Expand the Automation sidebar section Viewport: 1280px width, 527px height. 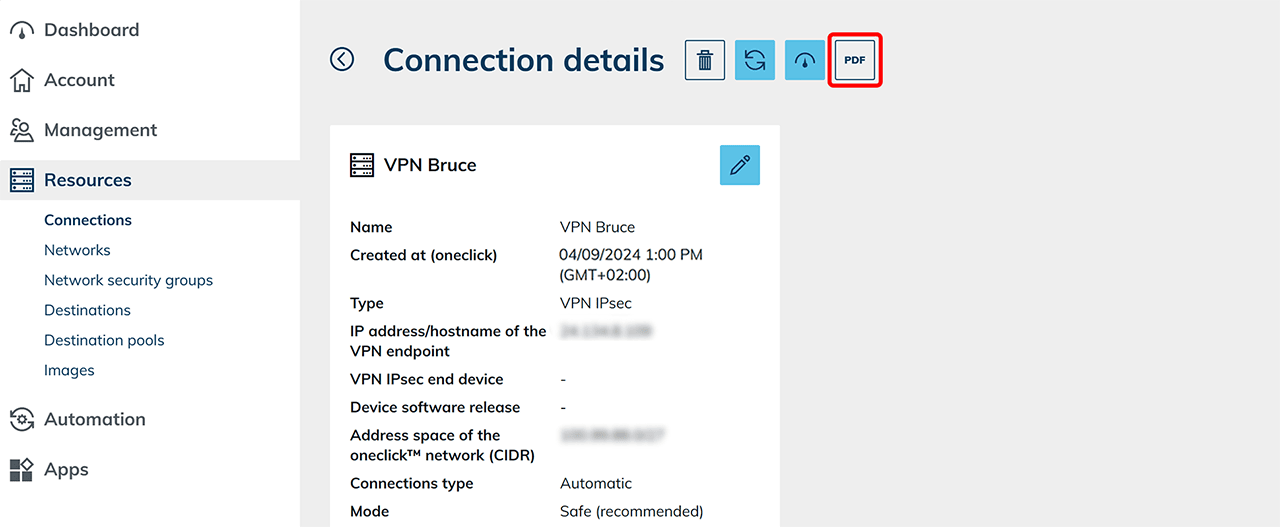(94, 419)
